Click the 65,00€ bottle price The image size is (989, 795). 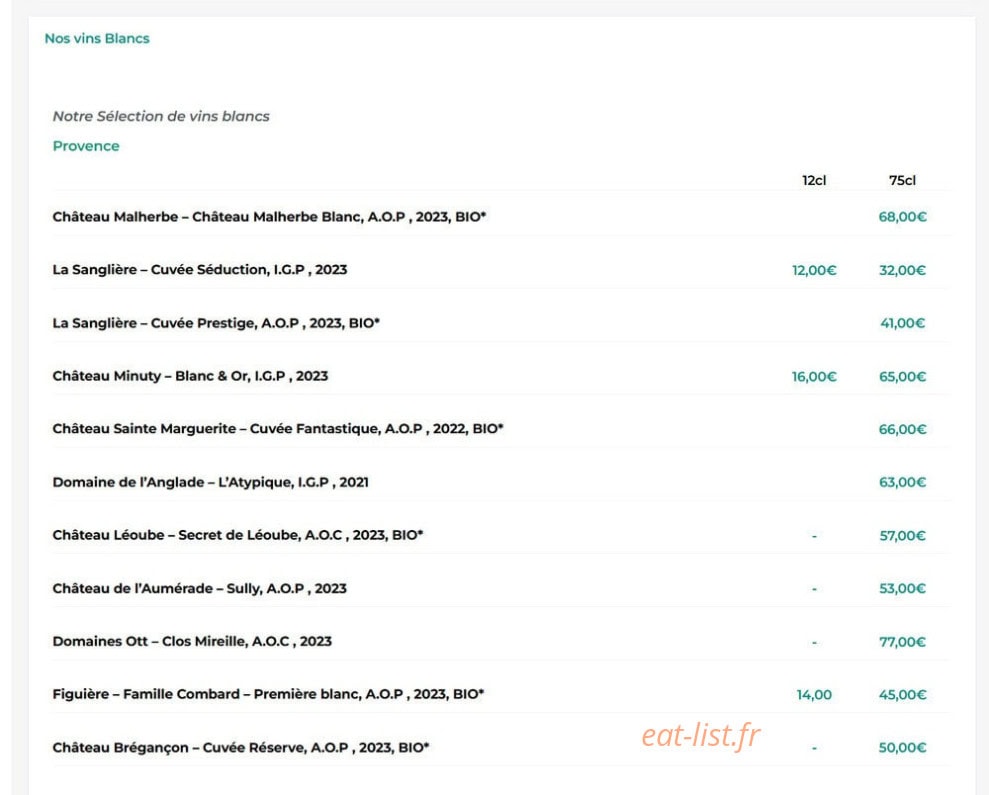(902, 377)
